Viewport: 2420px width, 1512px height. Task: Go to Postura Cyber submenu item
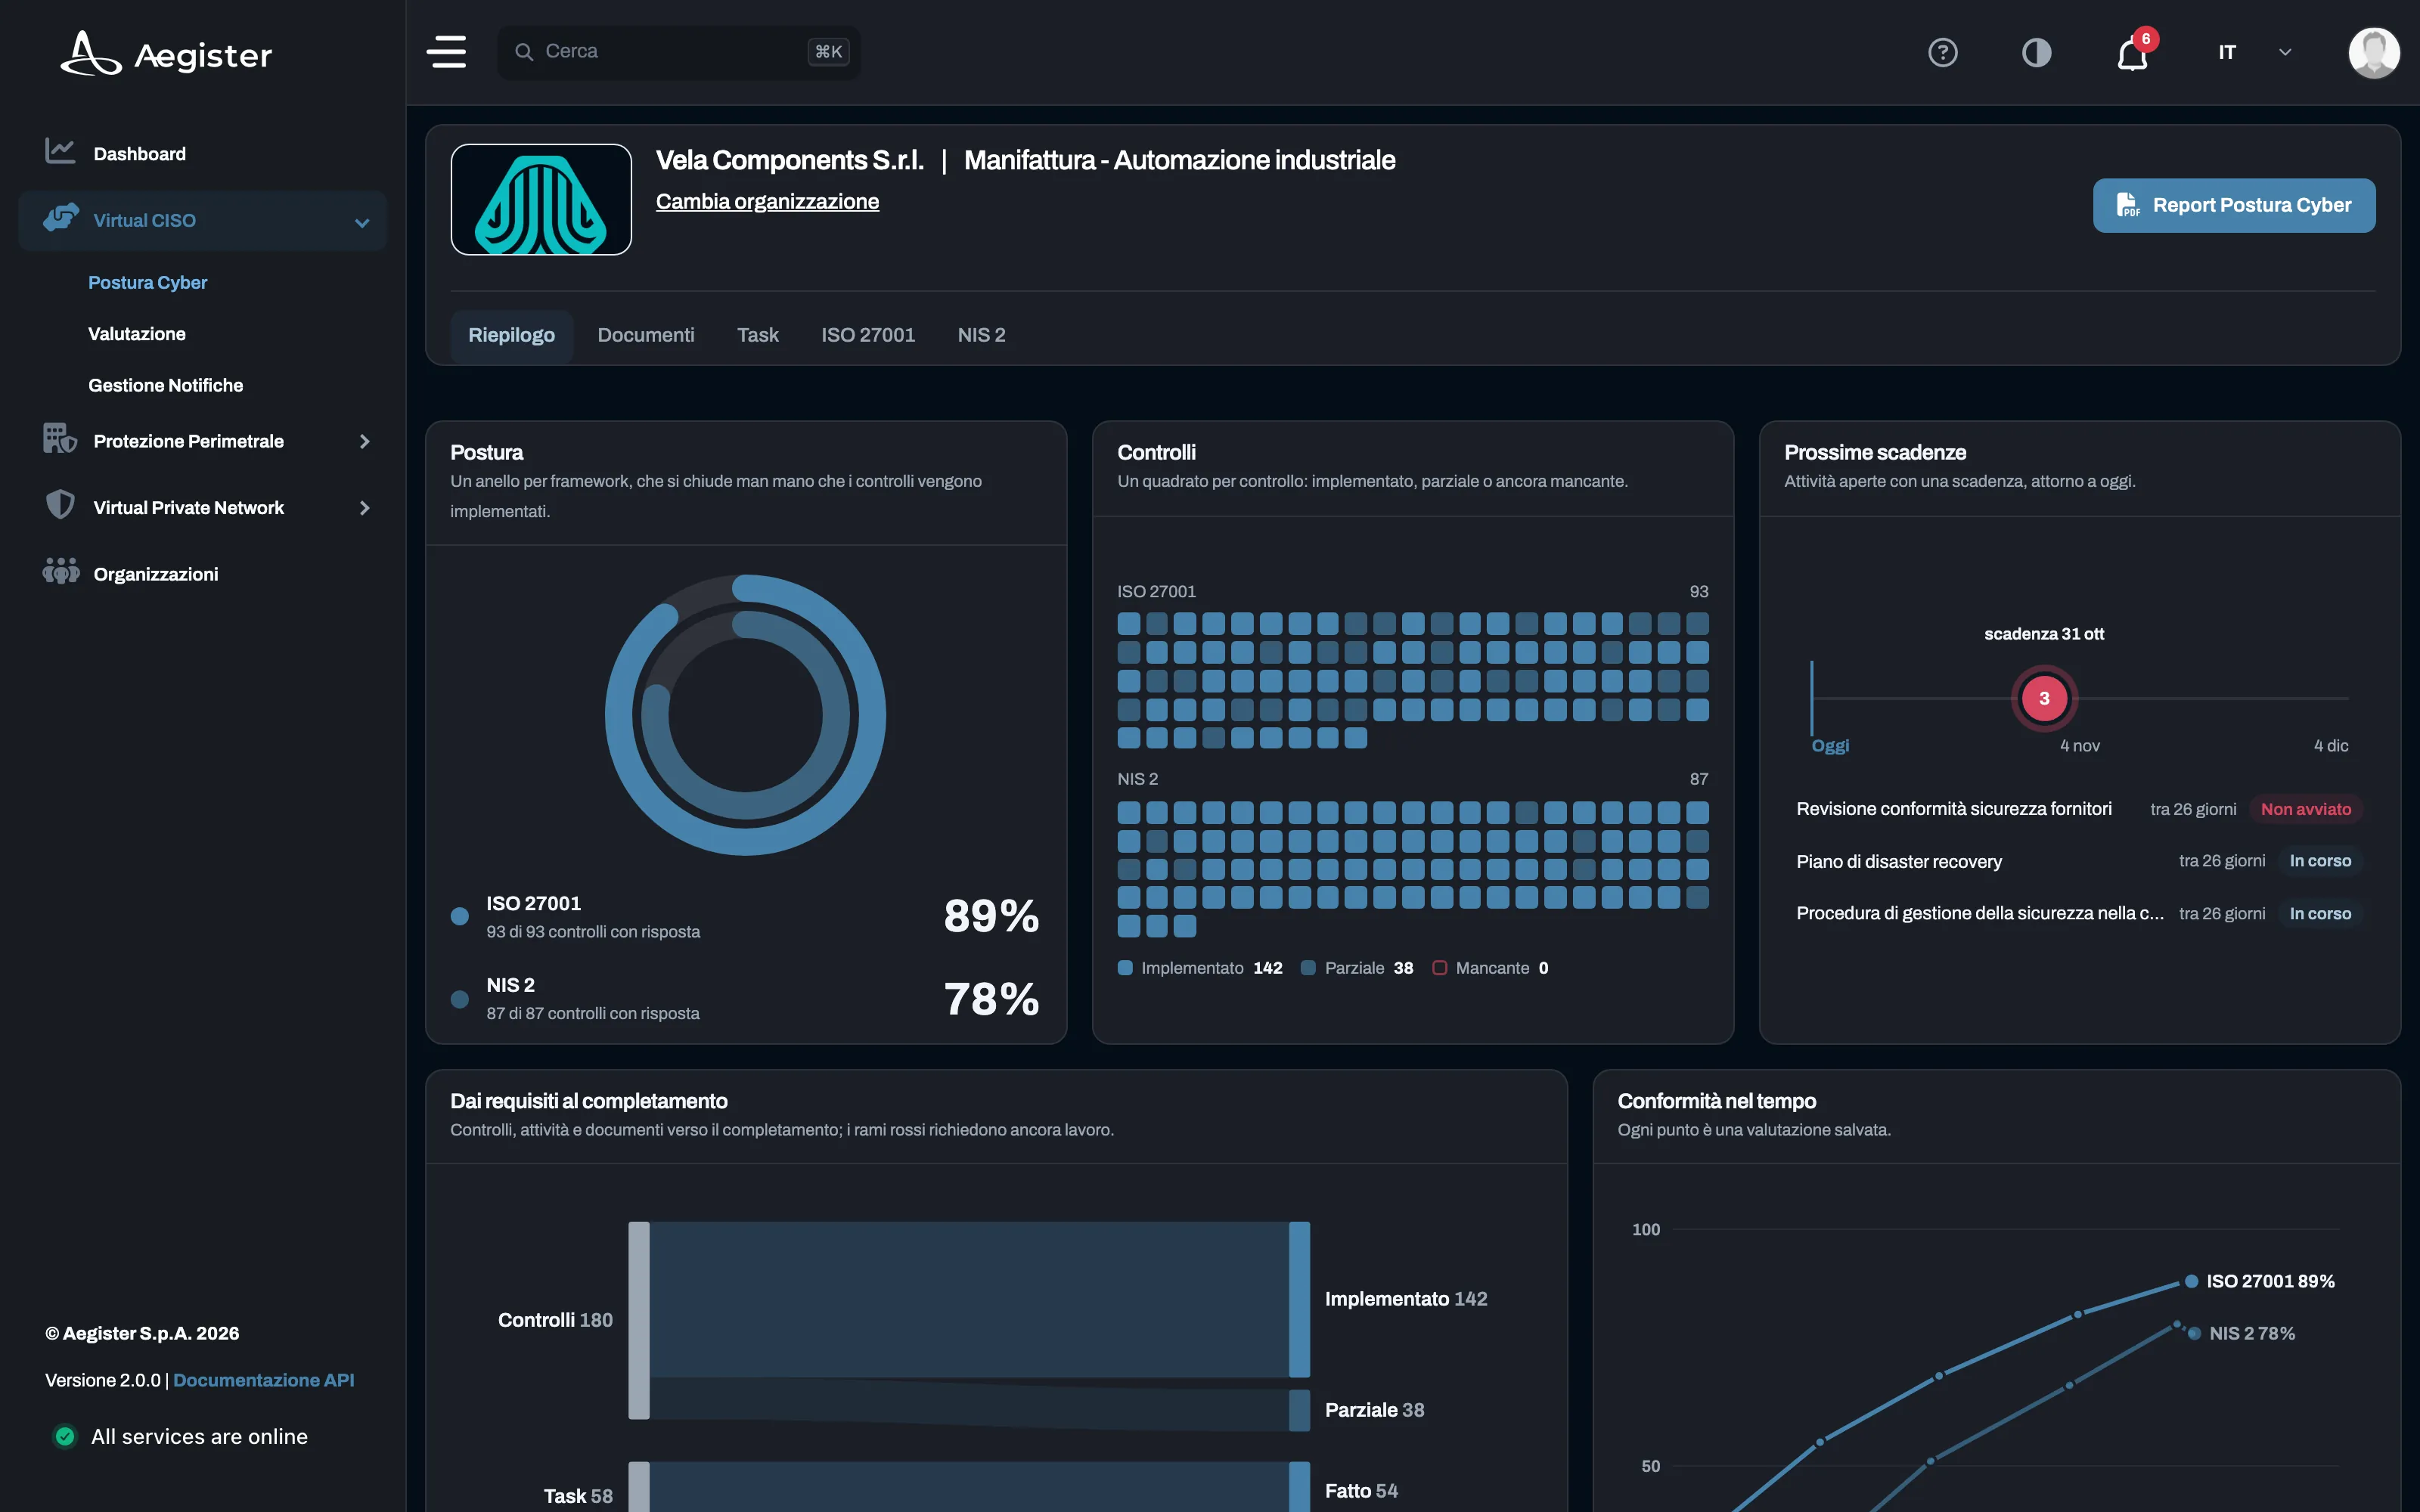148,282
